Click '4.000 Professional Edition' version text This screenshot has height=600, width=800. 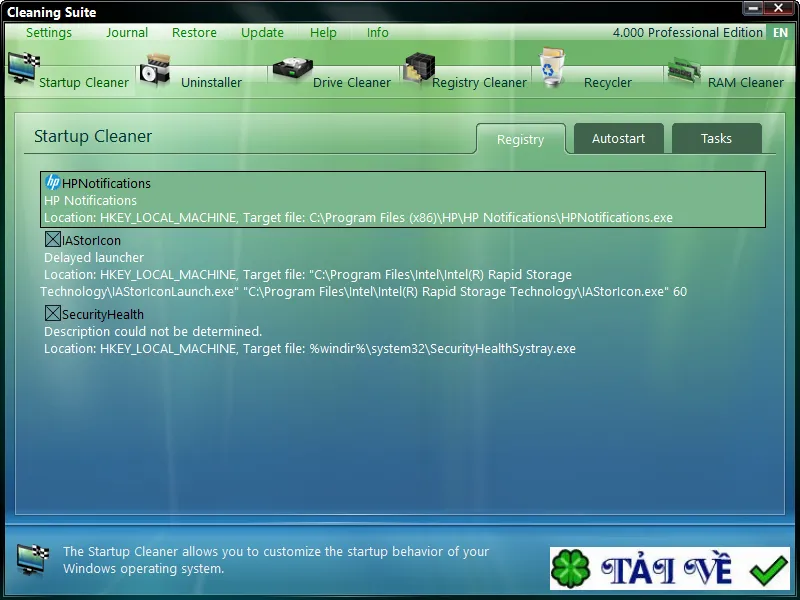[688, 33]
